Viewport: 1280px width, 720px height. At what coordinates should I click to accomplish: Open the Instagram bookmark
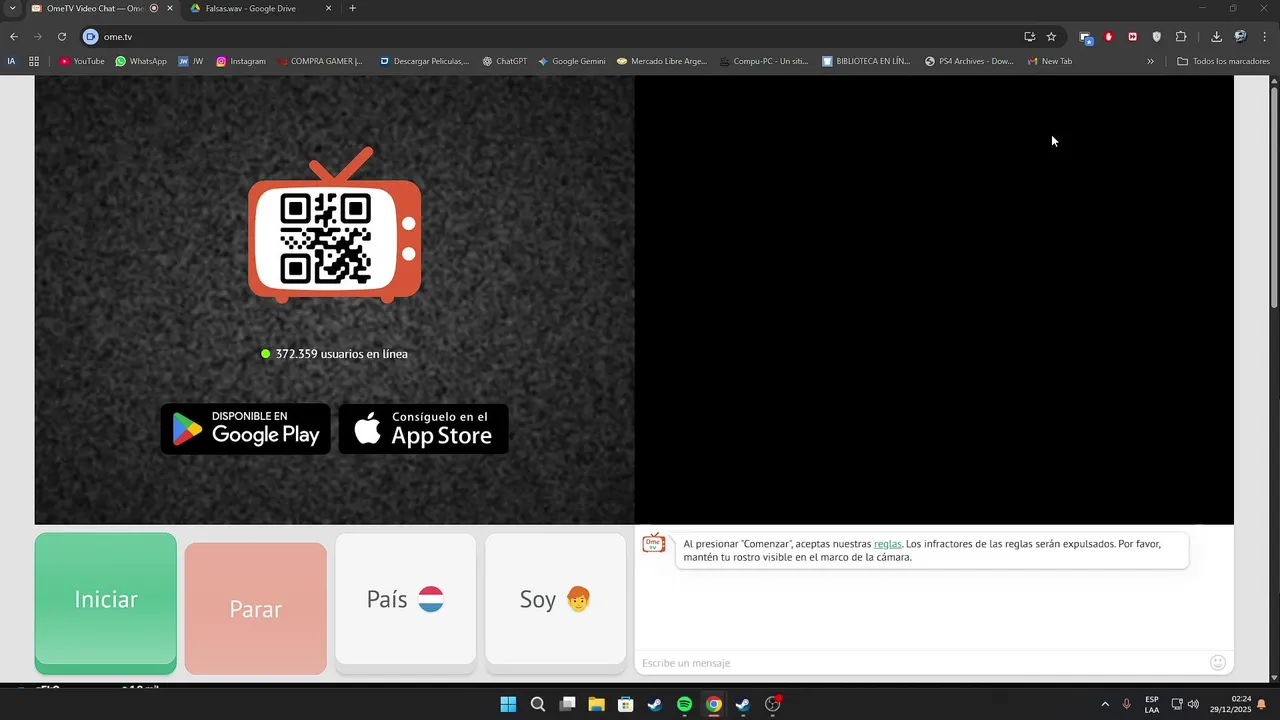241,61
